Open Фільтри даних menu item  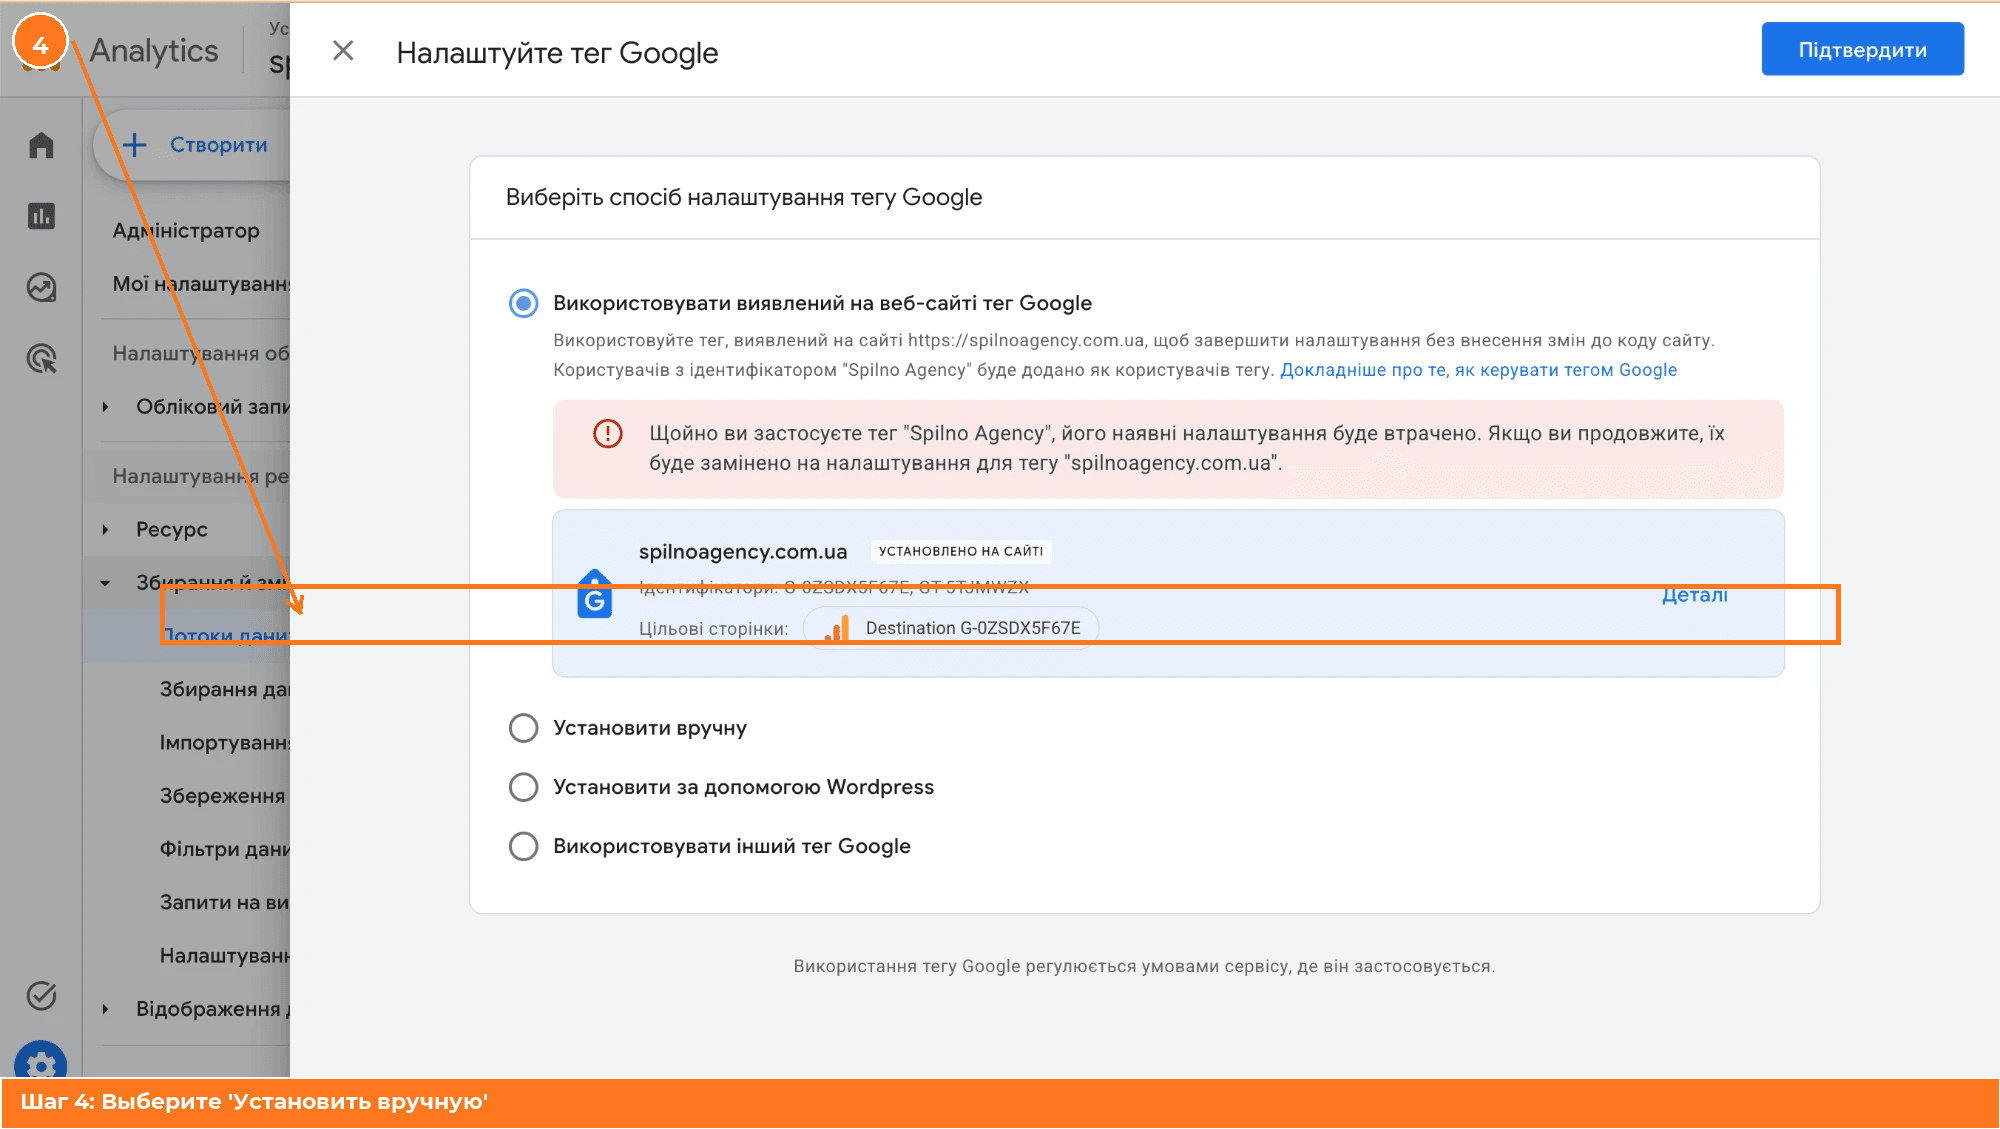tap(225, 849)
